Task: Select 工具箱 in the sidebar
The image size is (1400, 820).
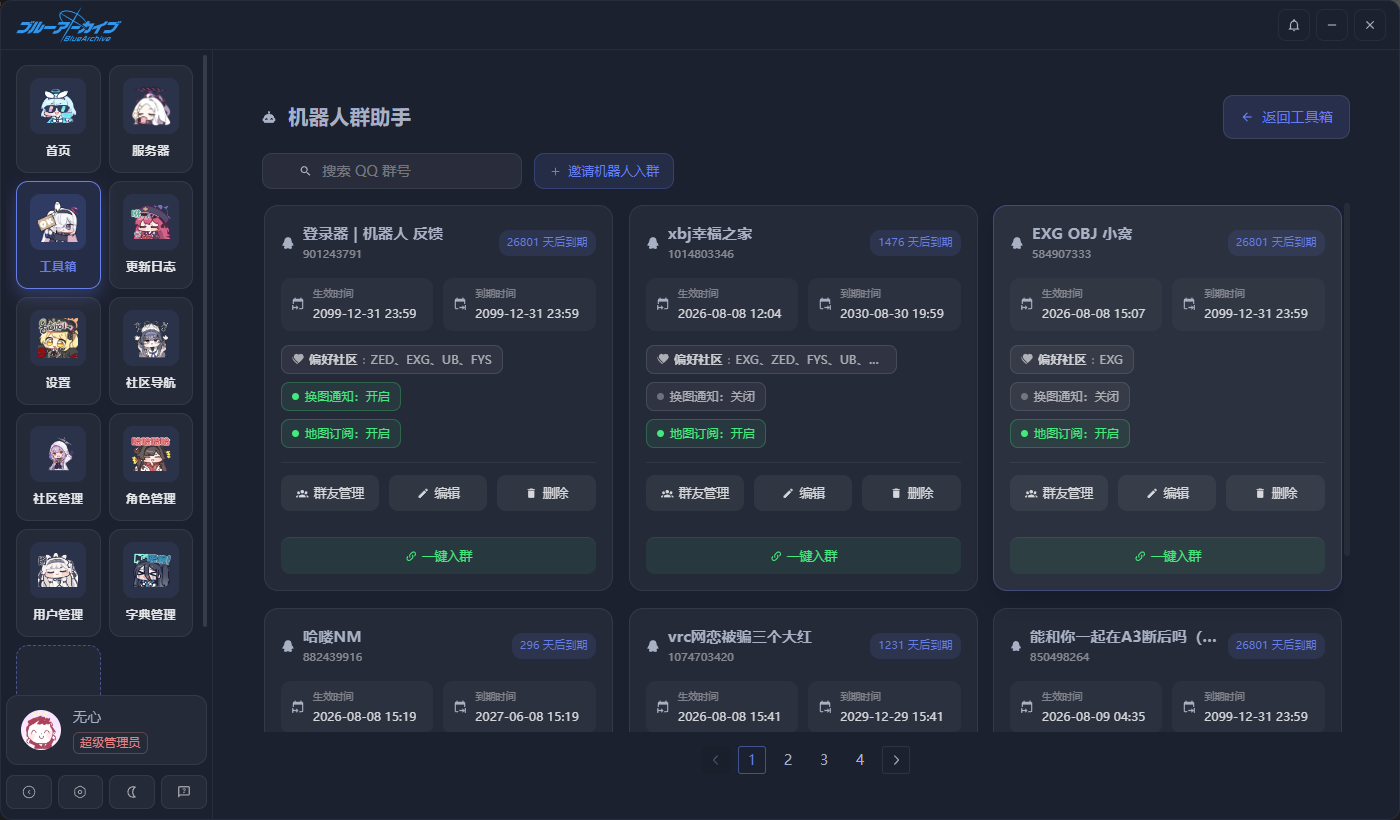Action: [x=58, y=235]
